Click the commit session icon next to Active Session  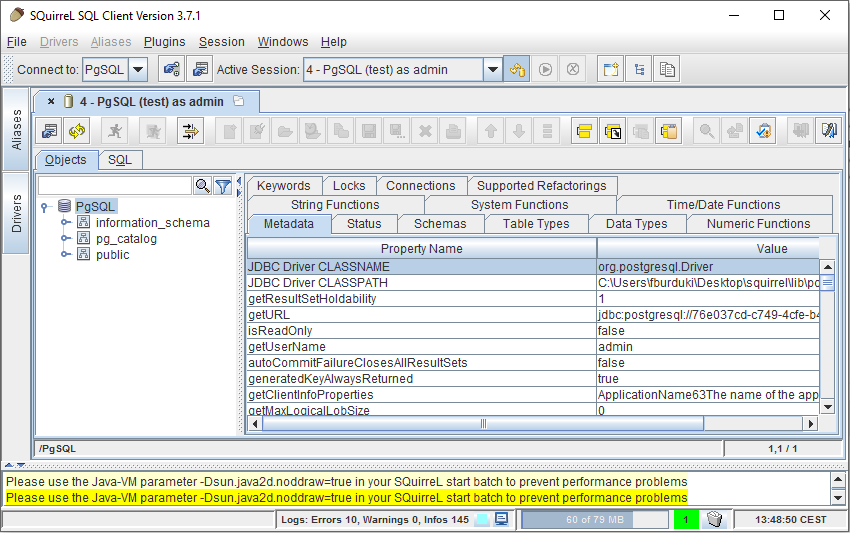pyautogui.click(x=516, y=70)
